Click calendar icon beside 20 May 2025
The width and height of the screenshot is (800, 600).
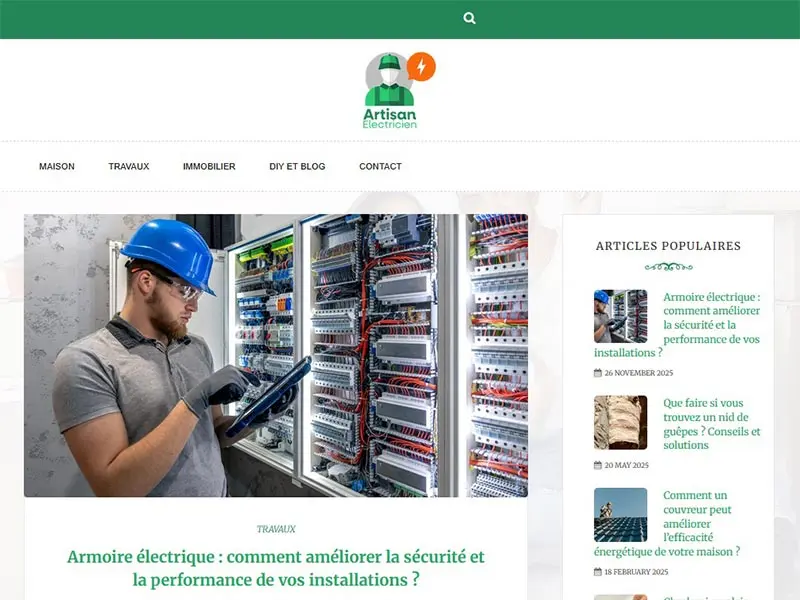tap(598, 465)
